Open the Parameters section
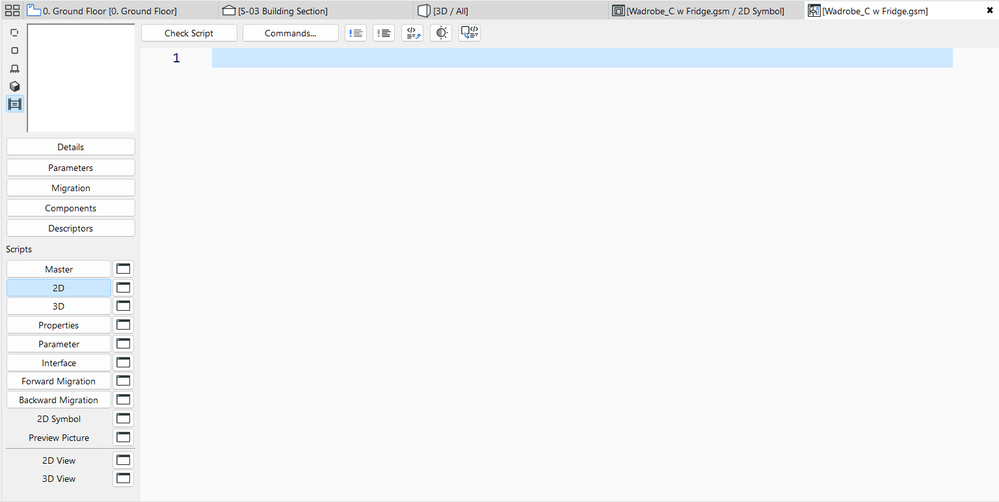This screenshot has width=999, height=502. [71, 168]
